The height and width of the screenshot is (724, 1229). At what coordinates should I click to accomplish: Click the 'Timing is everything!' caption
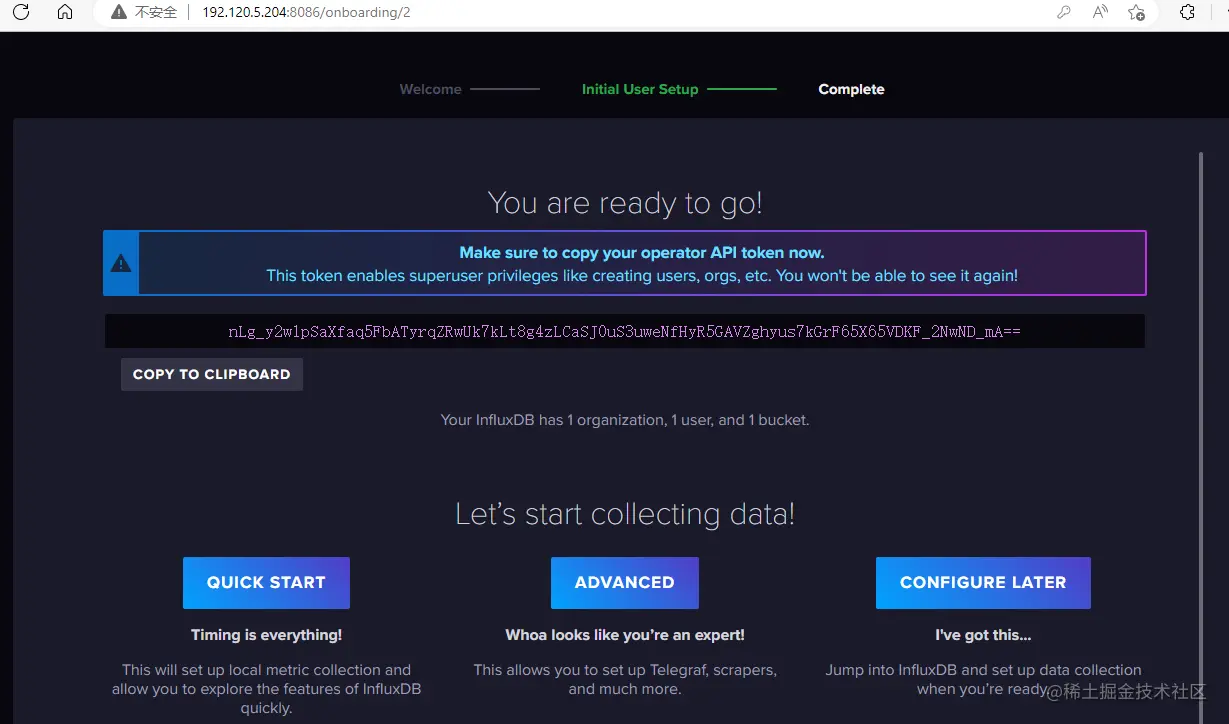click(x=266, y=635)
